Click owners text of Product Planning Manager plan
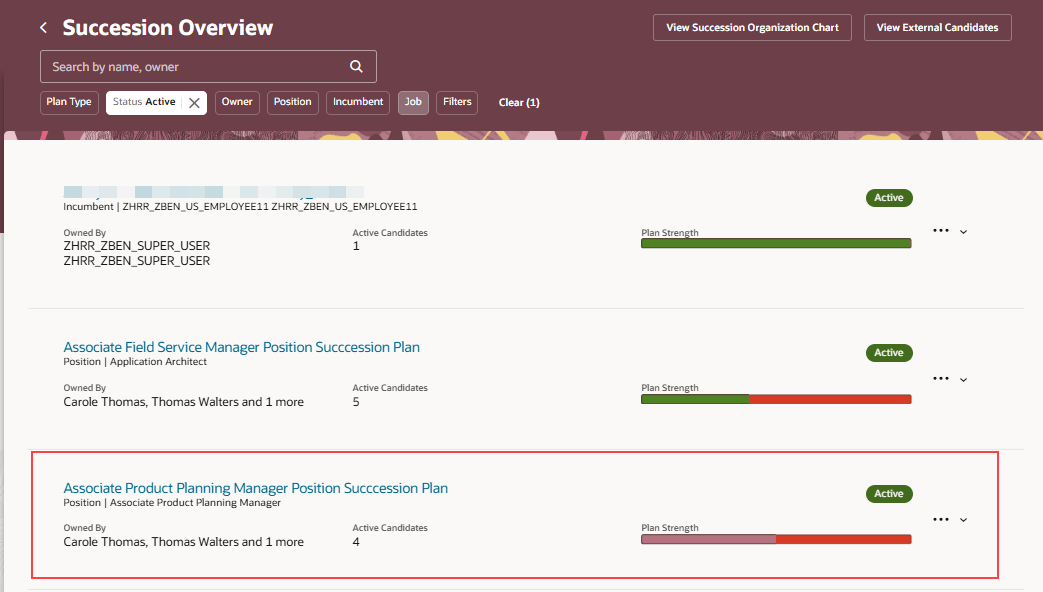1043x592 pixels. tap(184, 542)
